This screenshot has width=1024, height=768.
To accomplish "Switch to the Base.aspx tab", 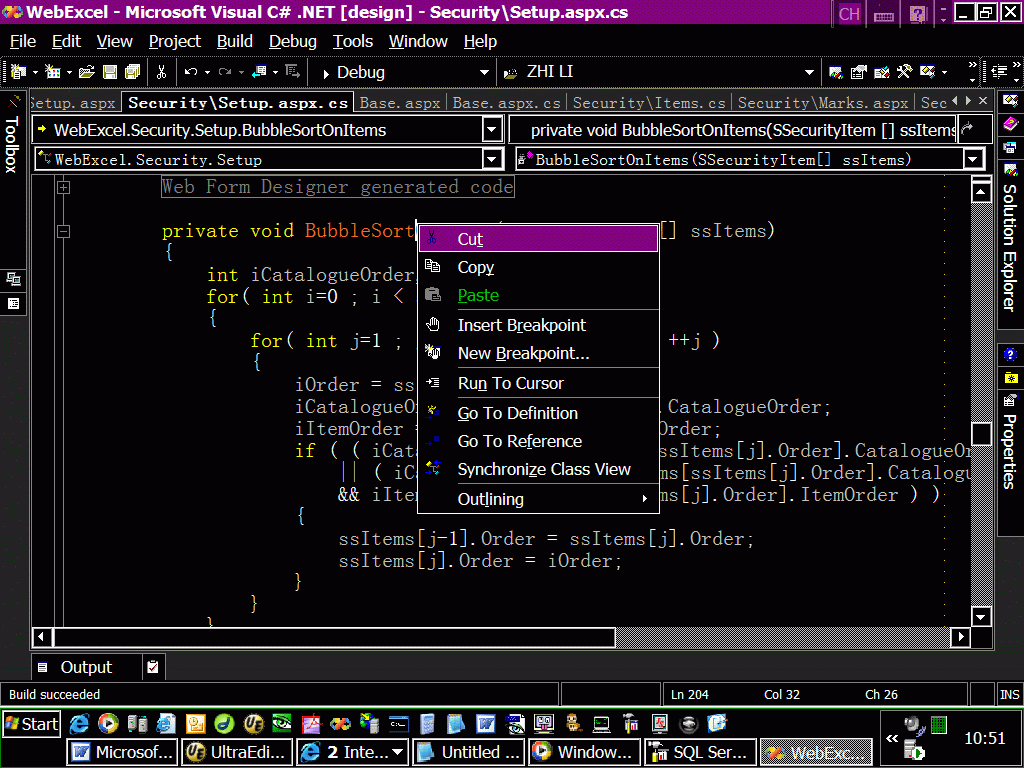I will click(x=400, y=103).
